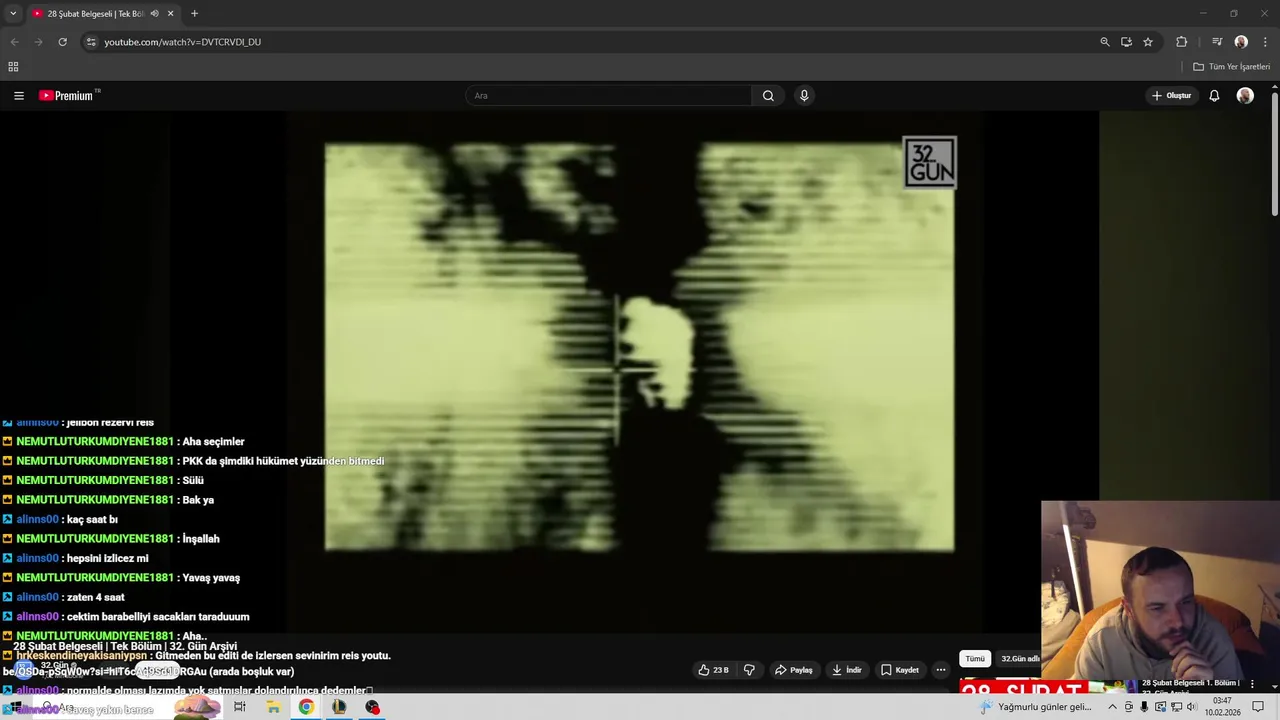
Task: Install app icon in address bar
Action: 1126,42
